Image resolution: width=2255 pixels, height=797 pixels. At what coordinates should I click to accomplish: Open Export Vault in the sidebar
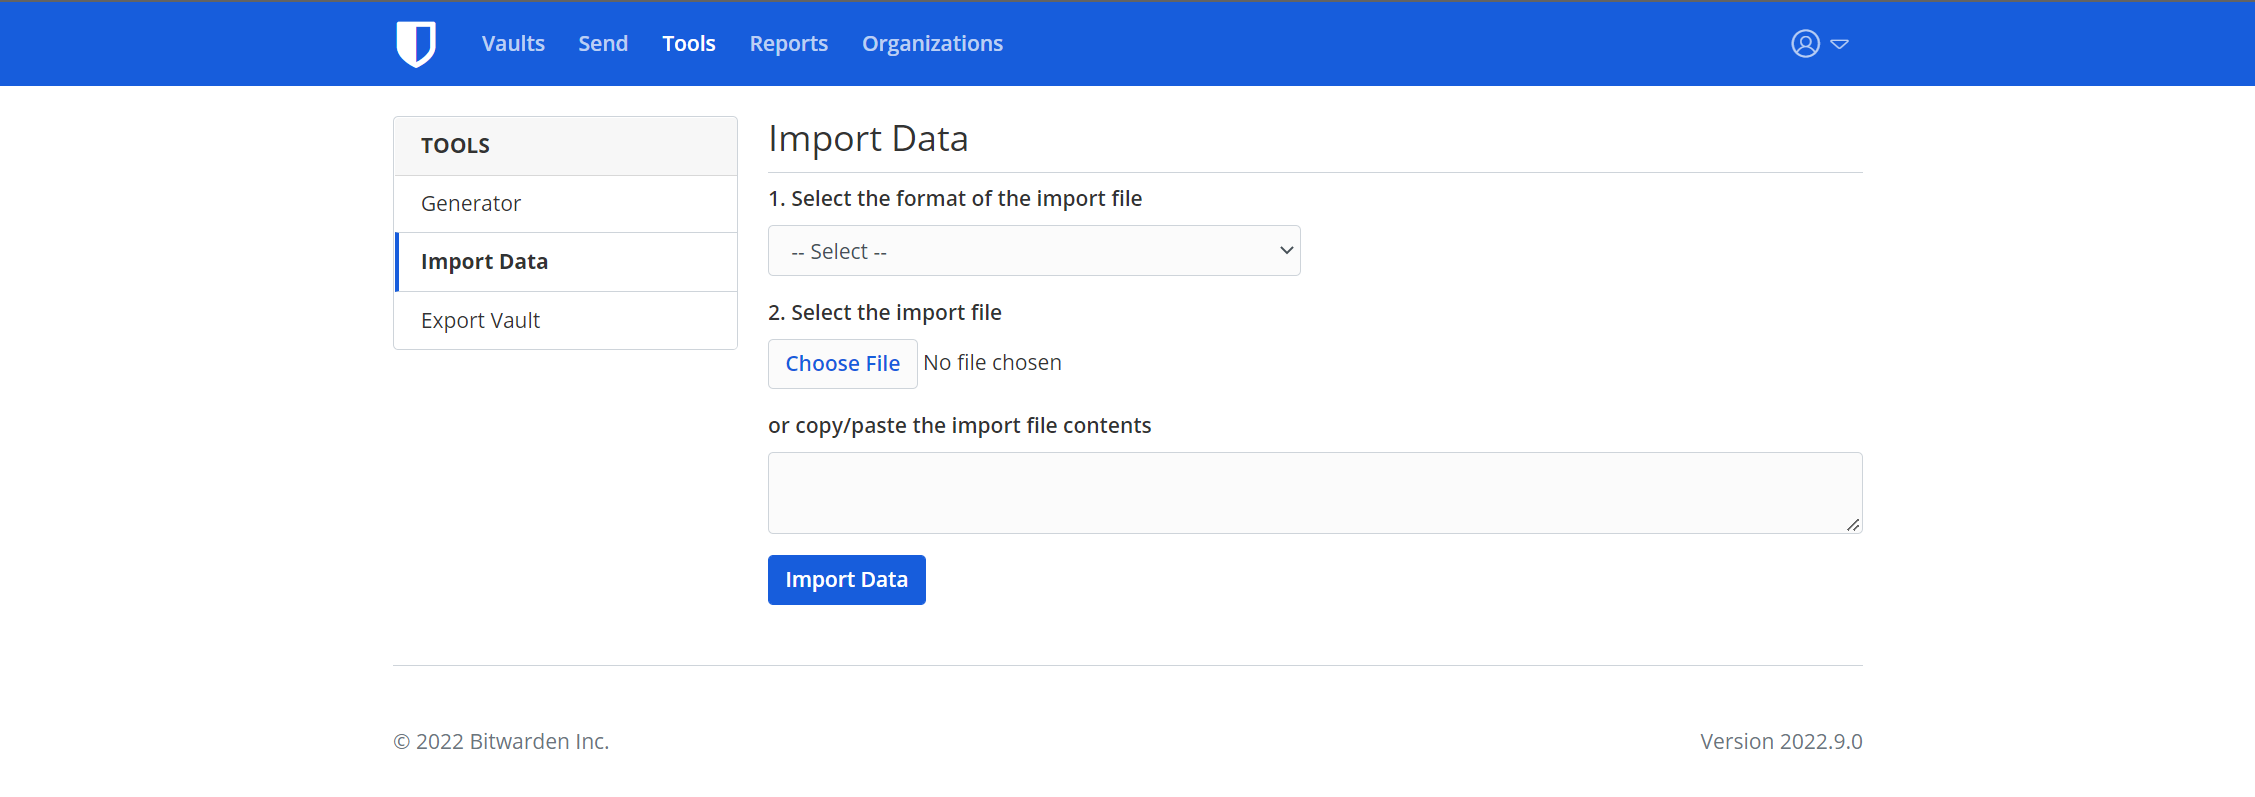click(x=566, y=321)
